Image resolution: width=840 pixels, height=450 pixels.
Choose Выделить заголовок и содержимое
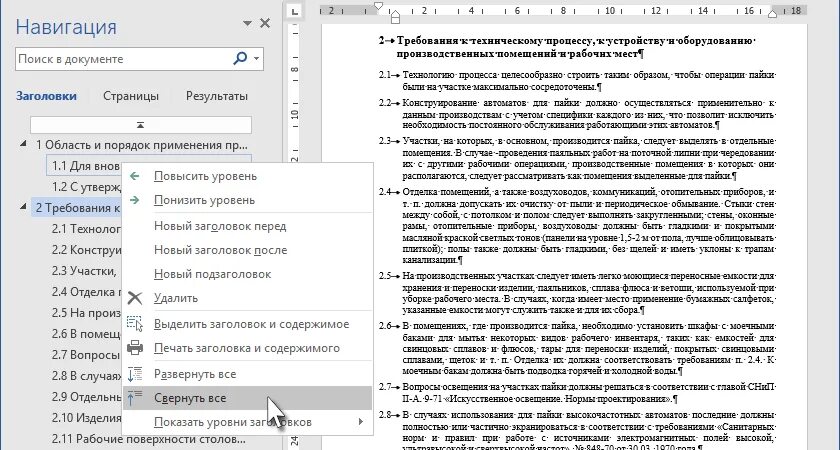[248, 324]
